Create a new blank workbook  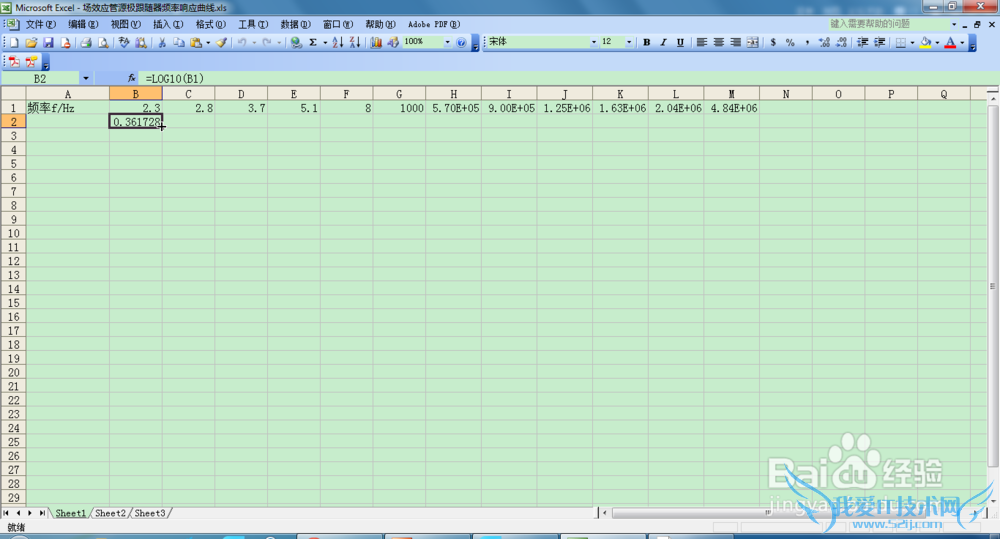[x=14, y=42]
